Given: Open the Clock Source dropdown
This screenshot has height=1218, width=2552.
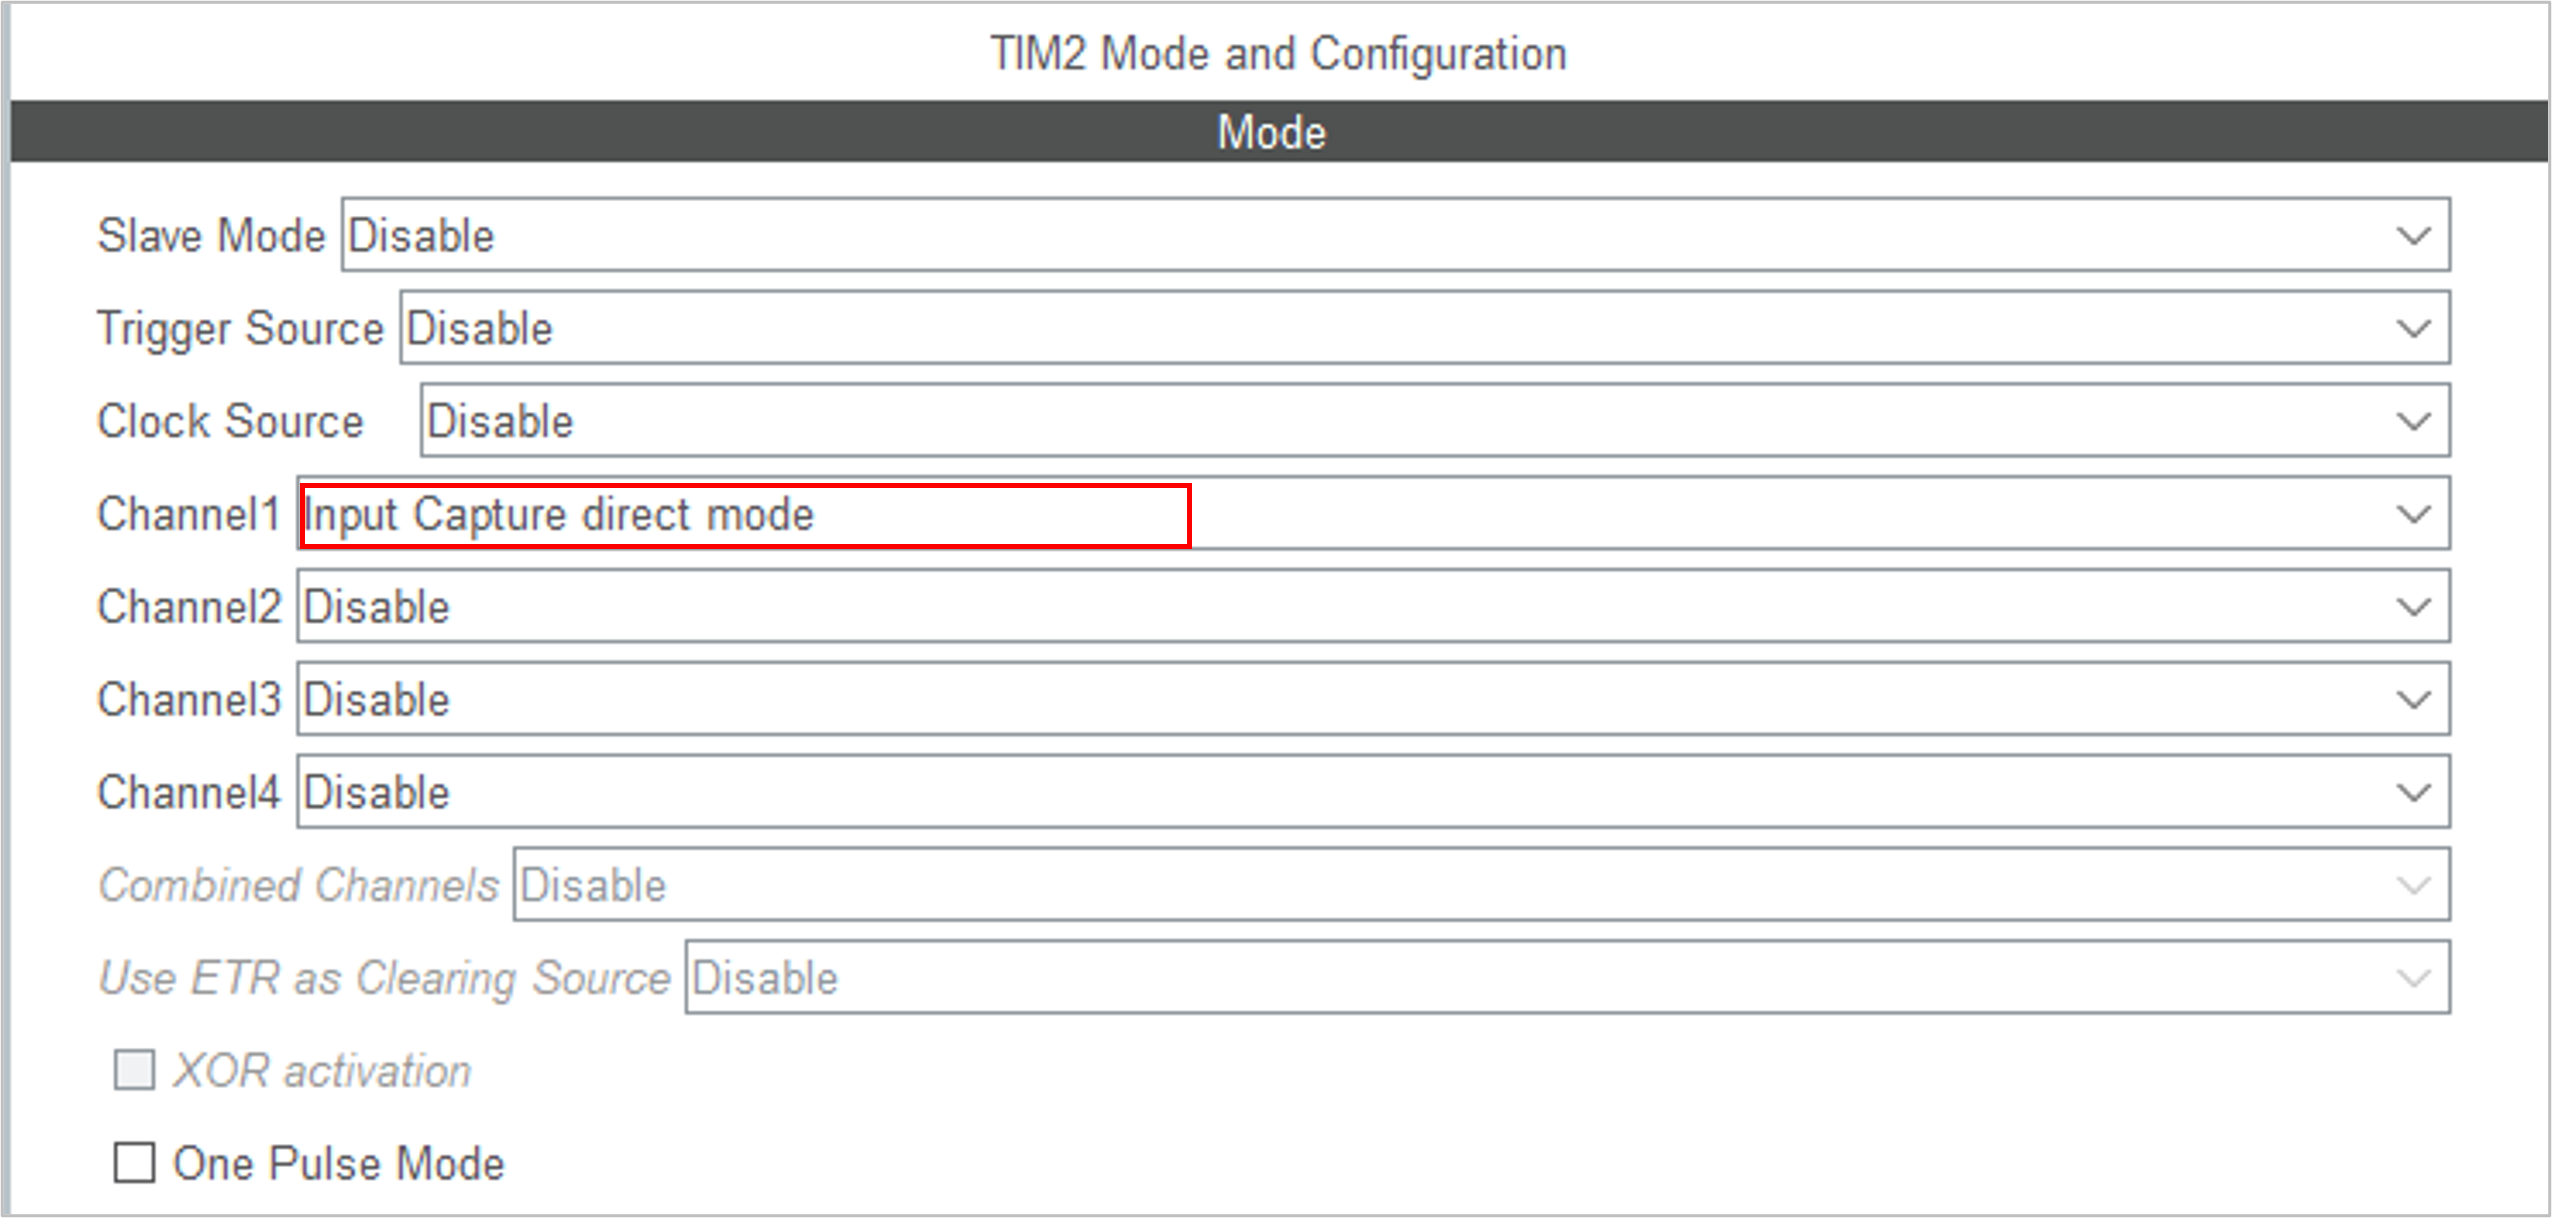Looking at the screenshot, I should point(1434,421).
